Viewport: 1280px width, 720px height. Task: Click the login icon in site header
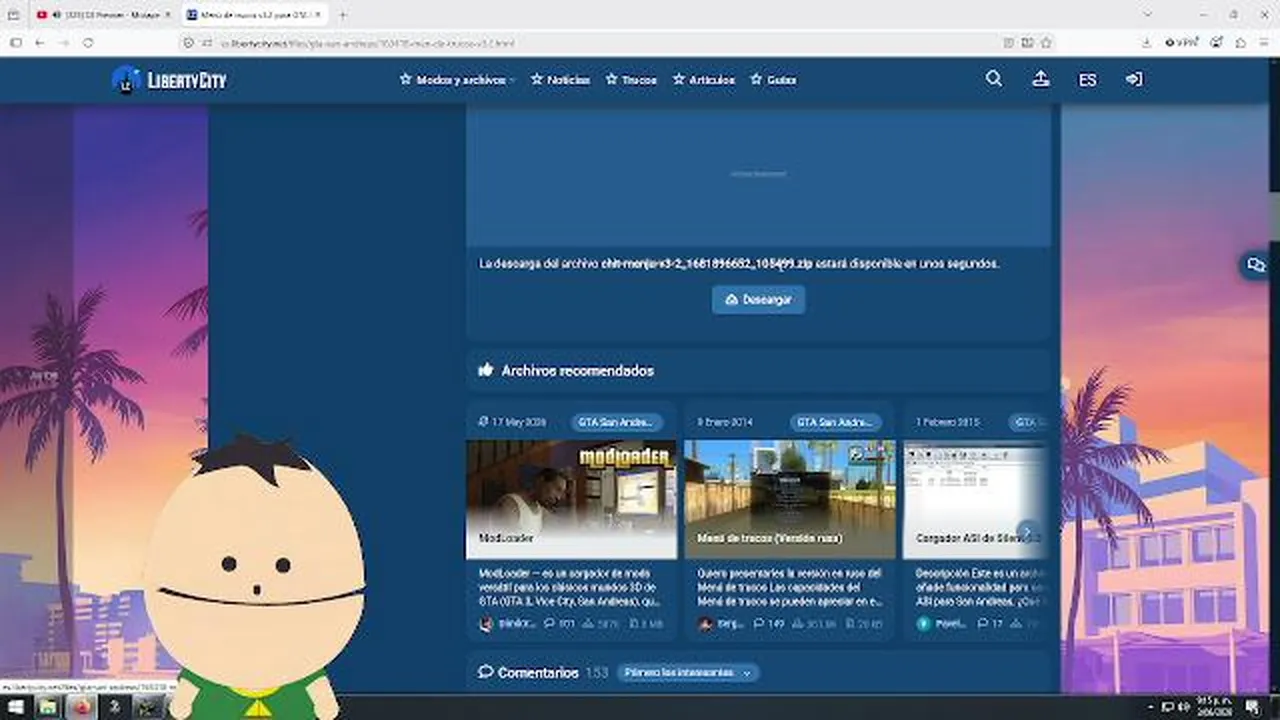tap(1134, 79)
